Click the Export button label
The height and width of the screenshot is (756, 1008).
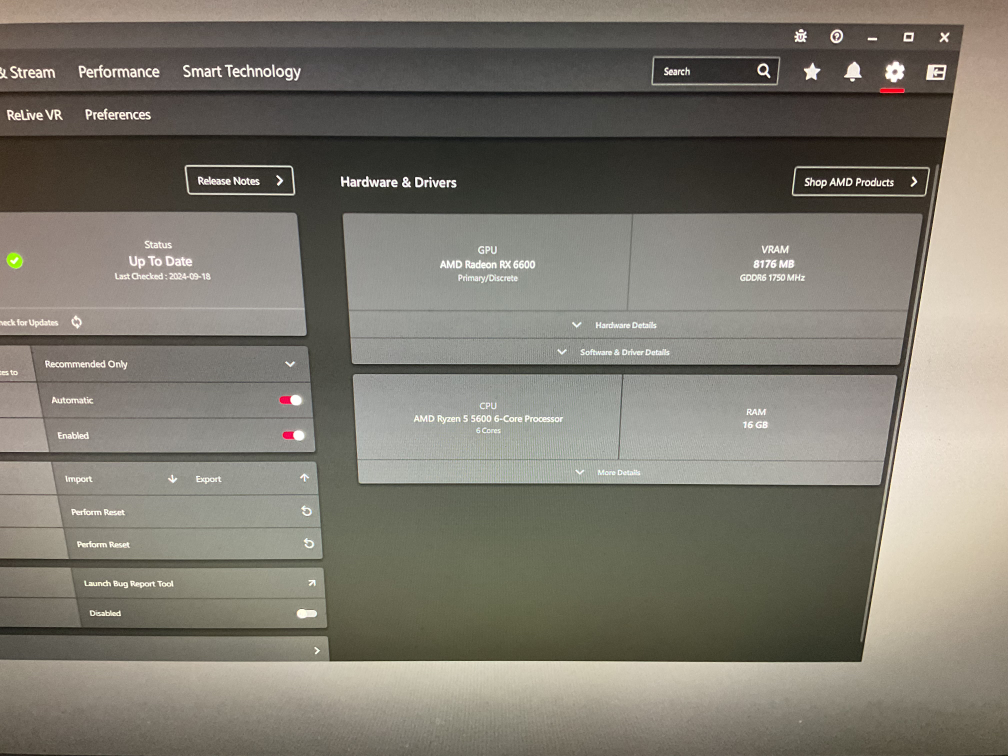point(208,479)
